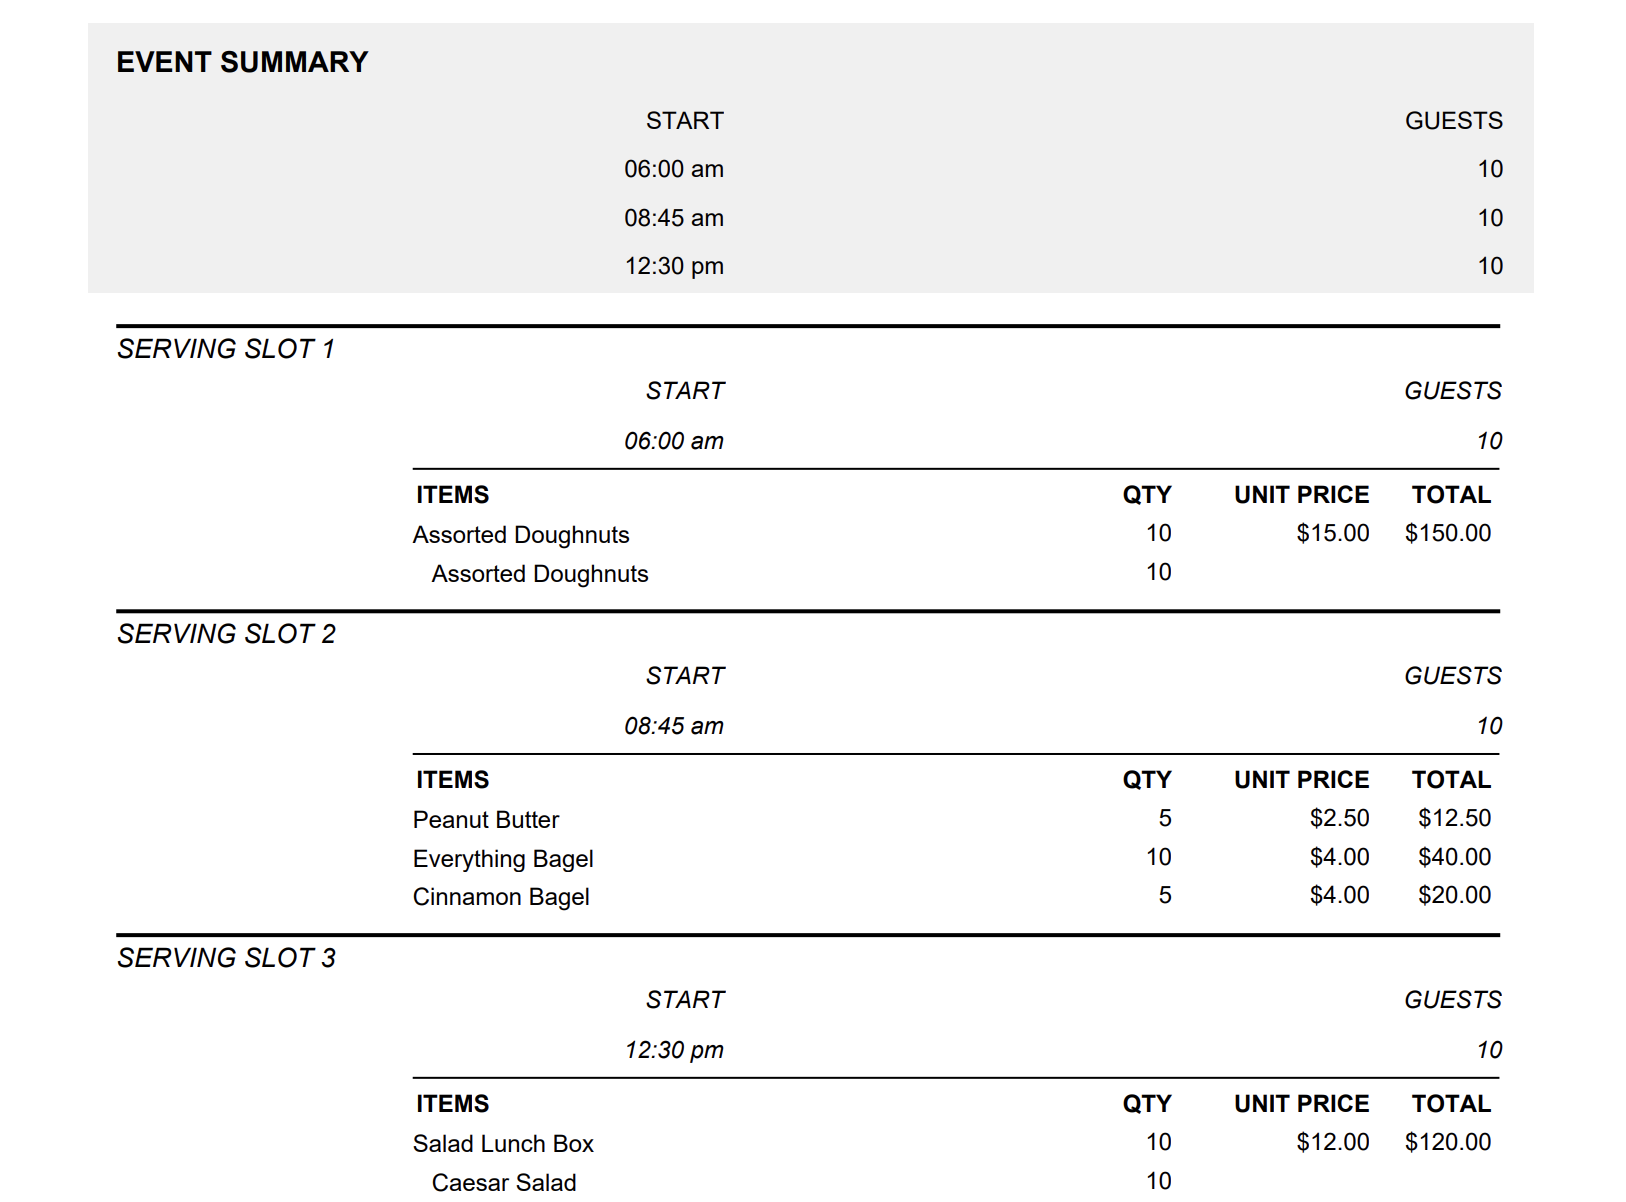
Task: Click the $120.00 Salad Lunch Box total
Action: point(1447,1142)
